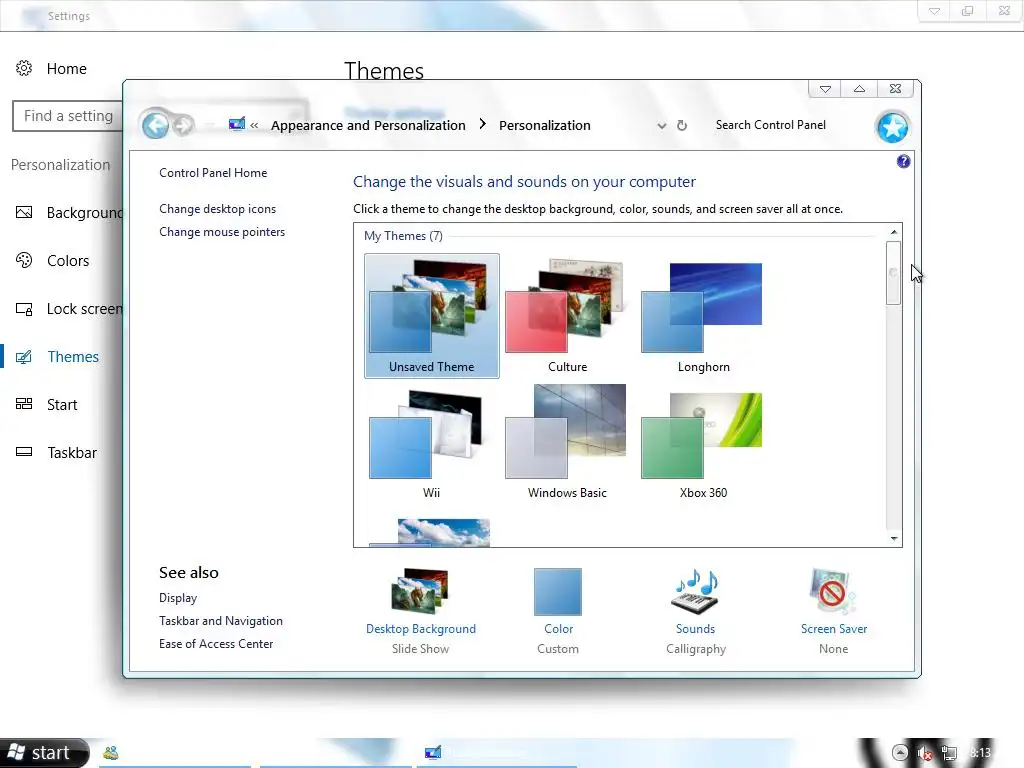
Task: Open Change mouse pointers link
Action: [222, 232]
